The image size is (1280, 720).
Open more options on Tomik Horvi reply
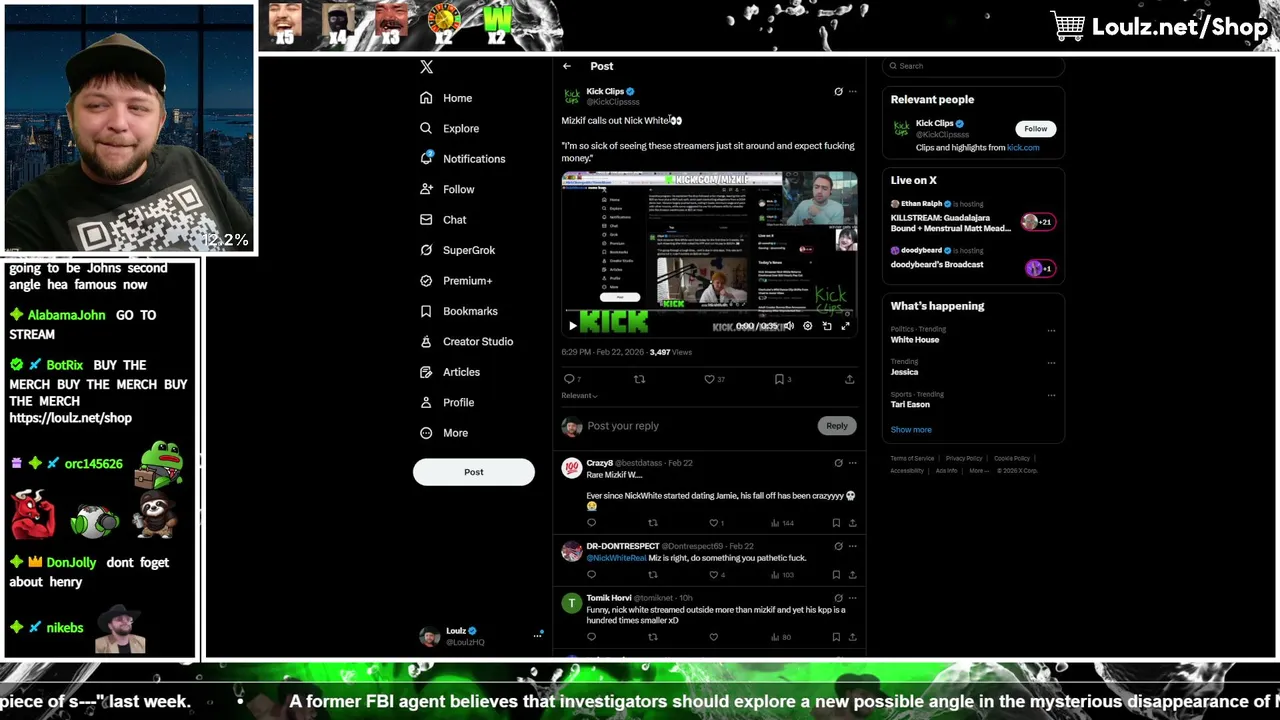(852, 598)
